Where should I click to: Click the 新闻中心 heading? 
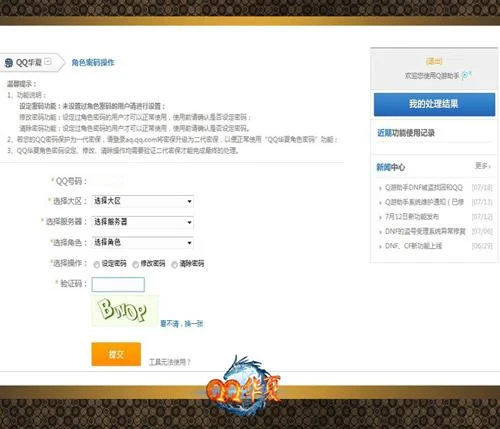[x=391, y=167]
